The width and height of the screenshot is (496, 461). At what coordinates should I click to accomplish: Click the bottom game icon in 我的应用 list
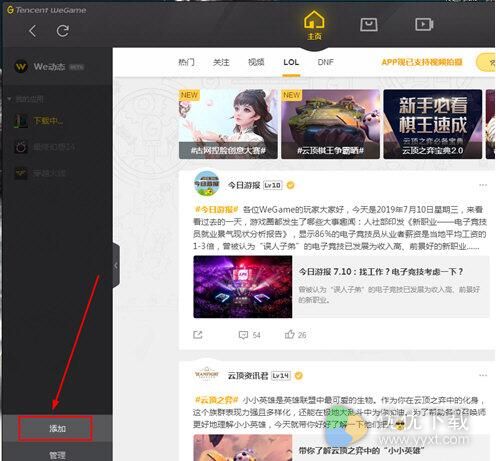(21, 173)
